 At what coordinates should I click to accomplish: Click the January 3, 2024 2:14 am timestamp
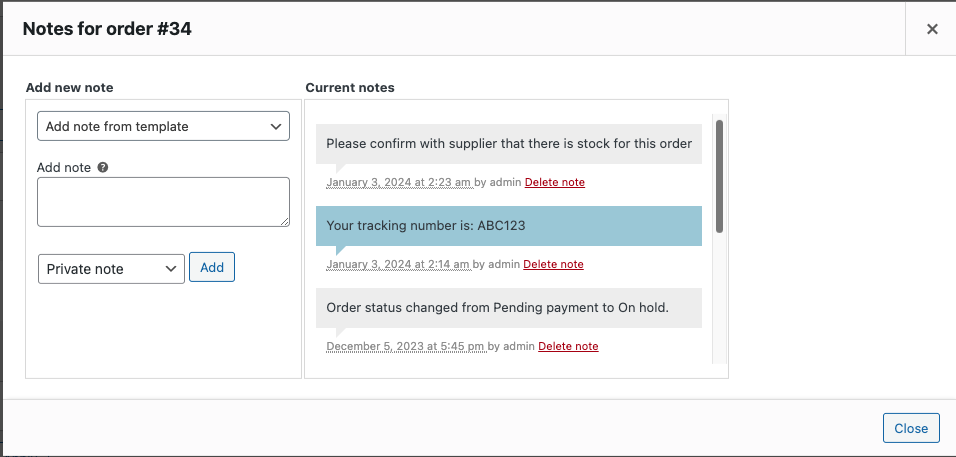pos(398,264)
